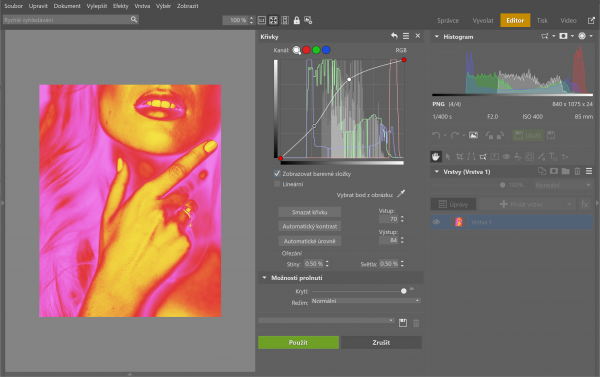Open the Efekty menu
Image resolution: width=600 pixels, height=377 pixels.
[x=121, y=6]
